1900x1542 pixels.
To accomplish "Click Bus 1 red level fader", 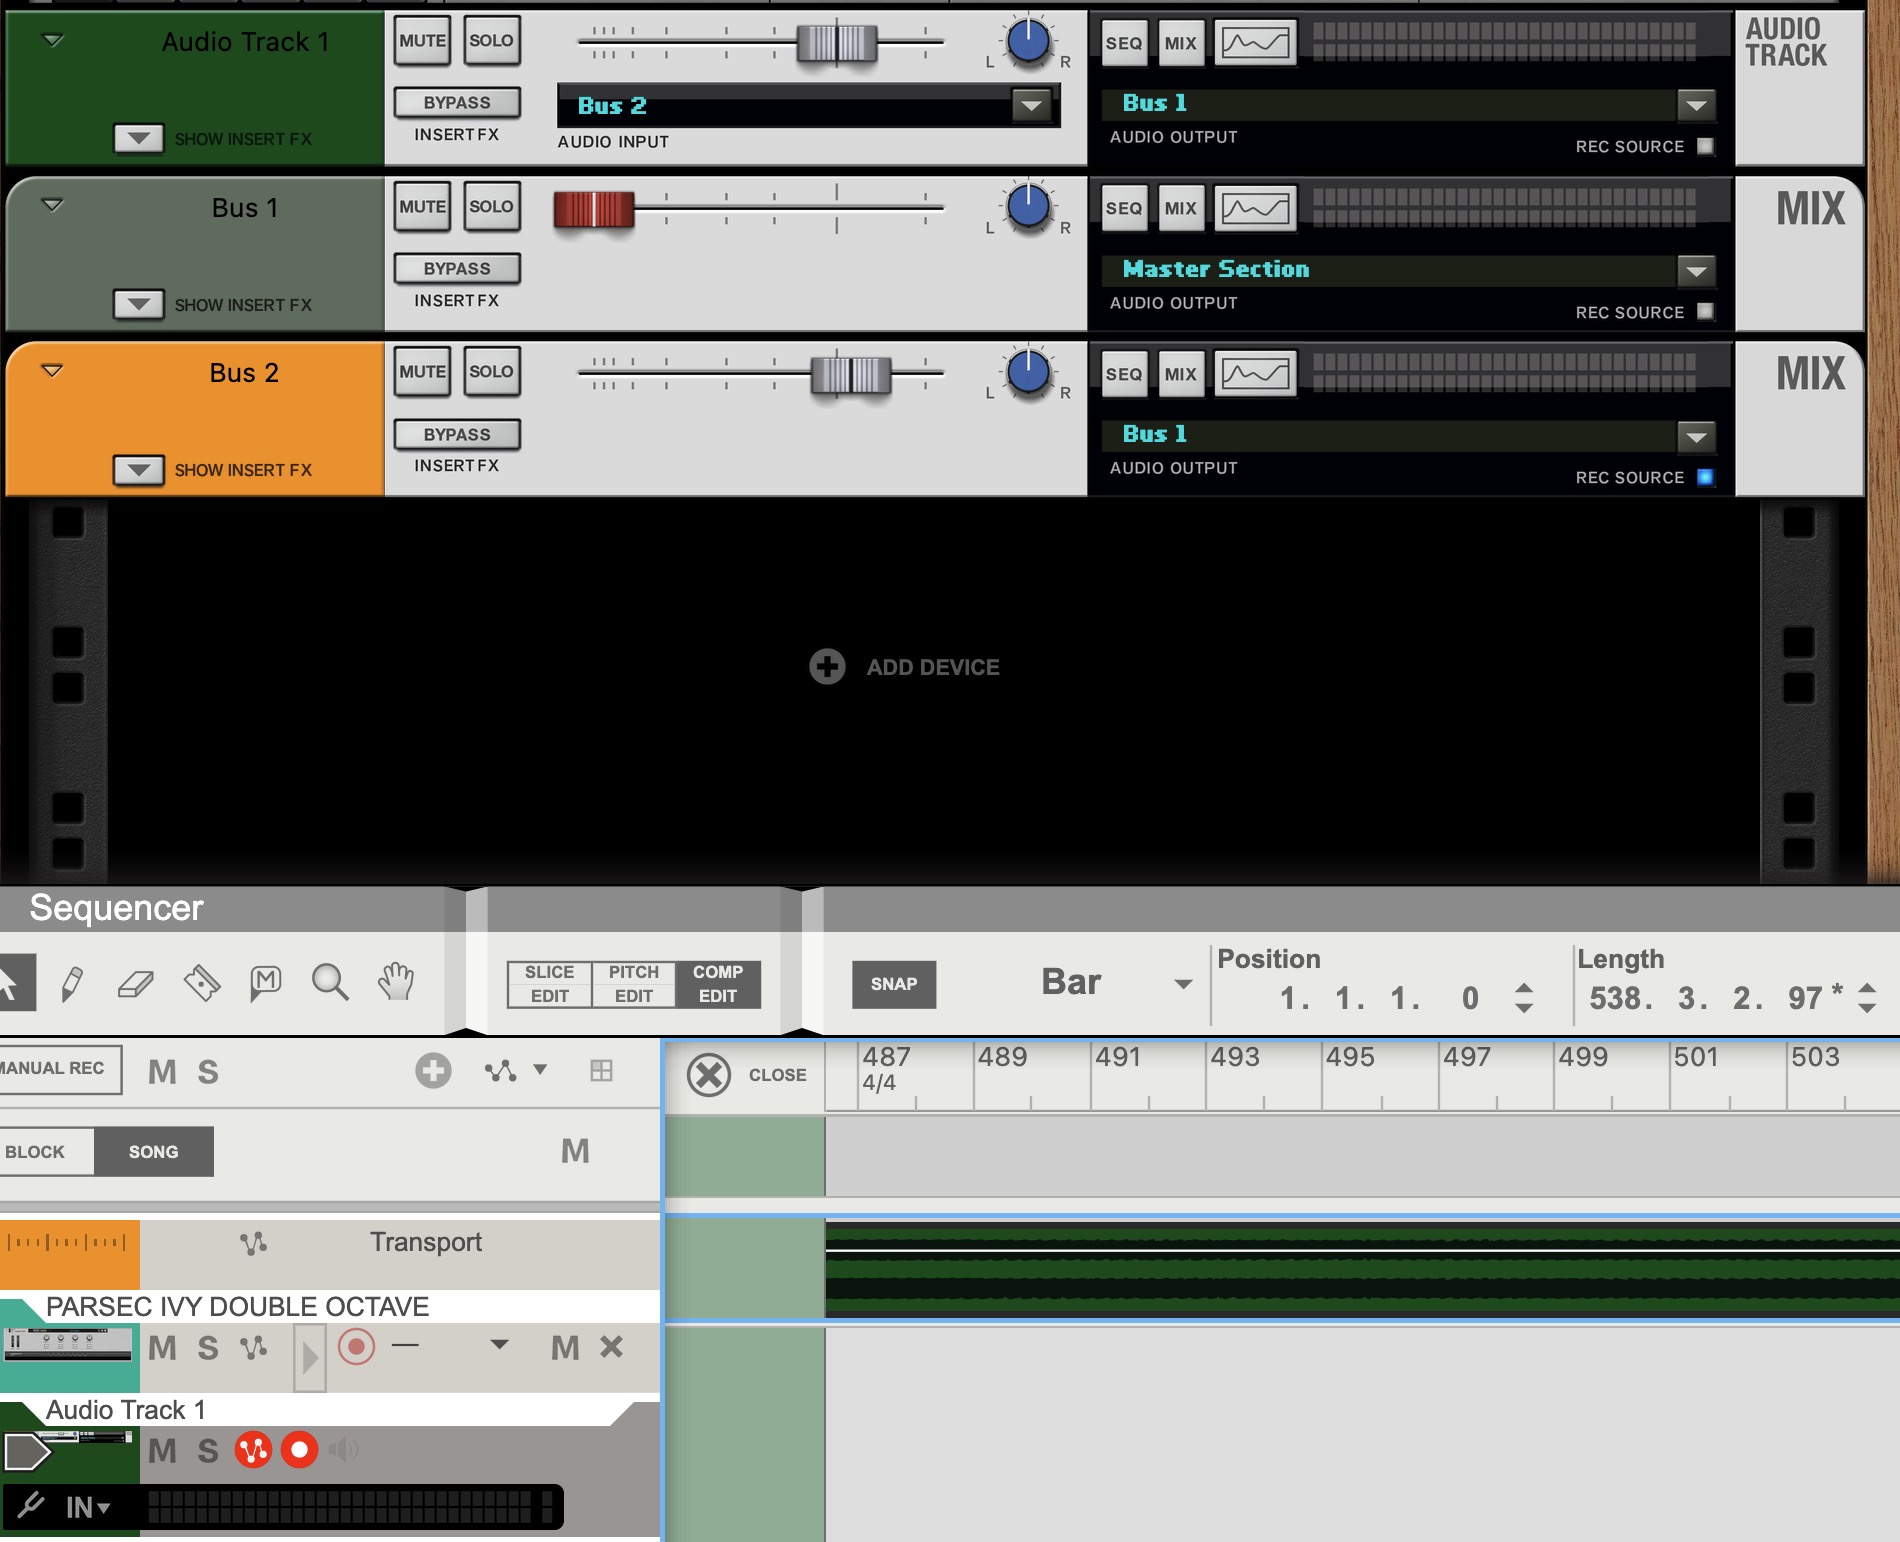I will [x=594, y=208].
